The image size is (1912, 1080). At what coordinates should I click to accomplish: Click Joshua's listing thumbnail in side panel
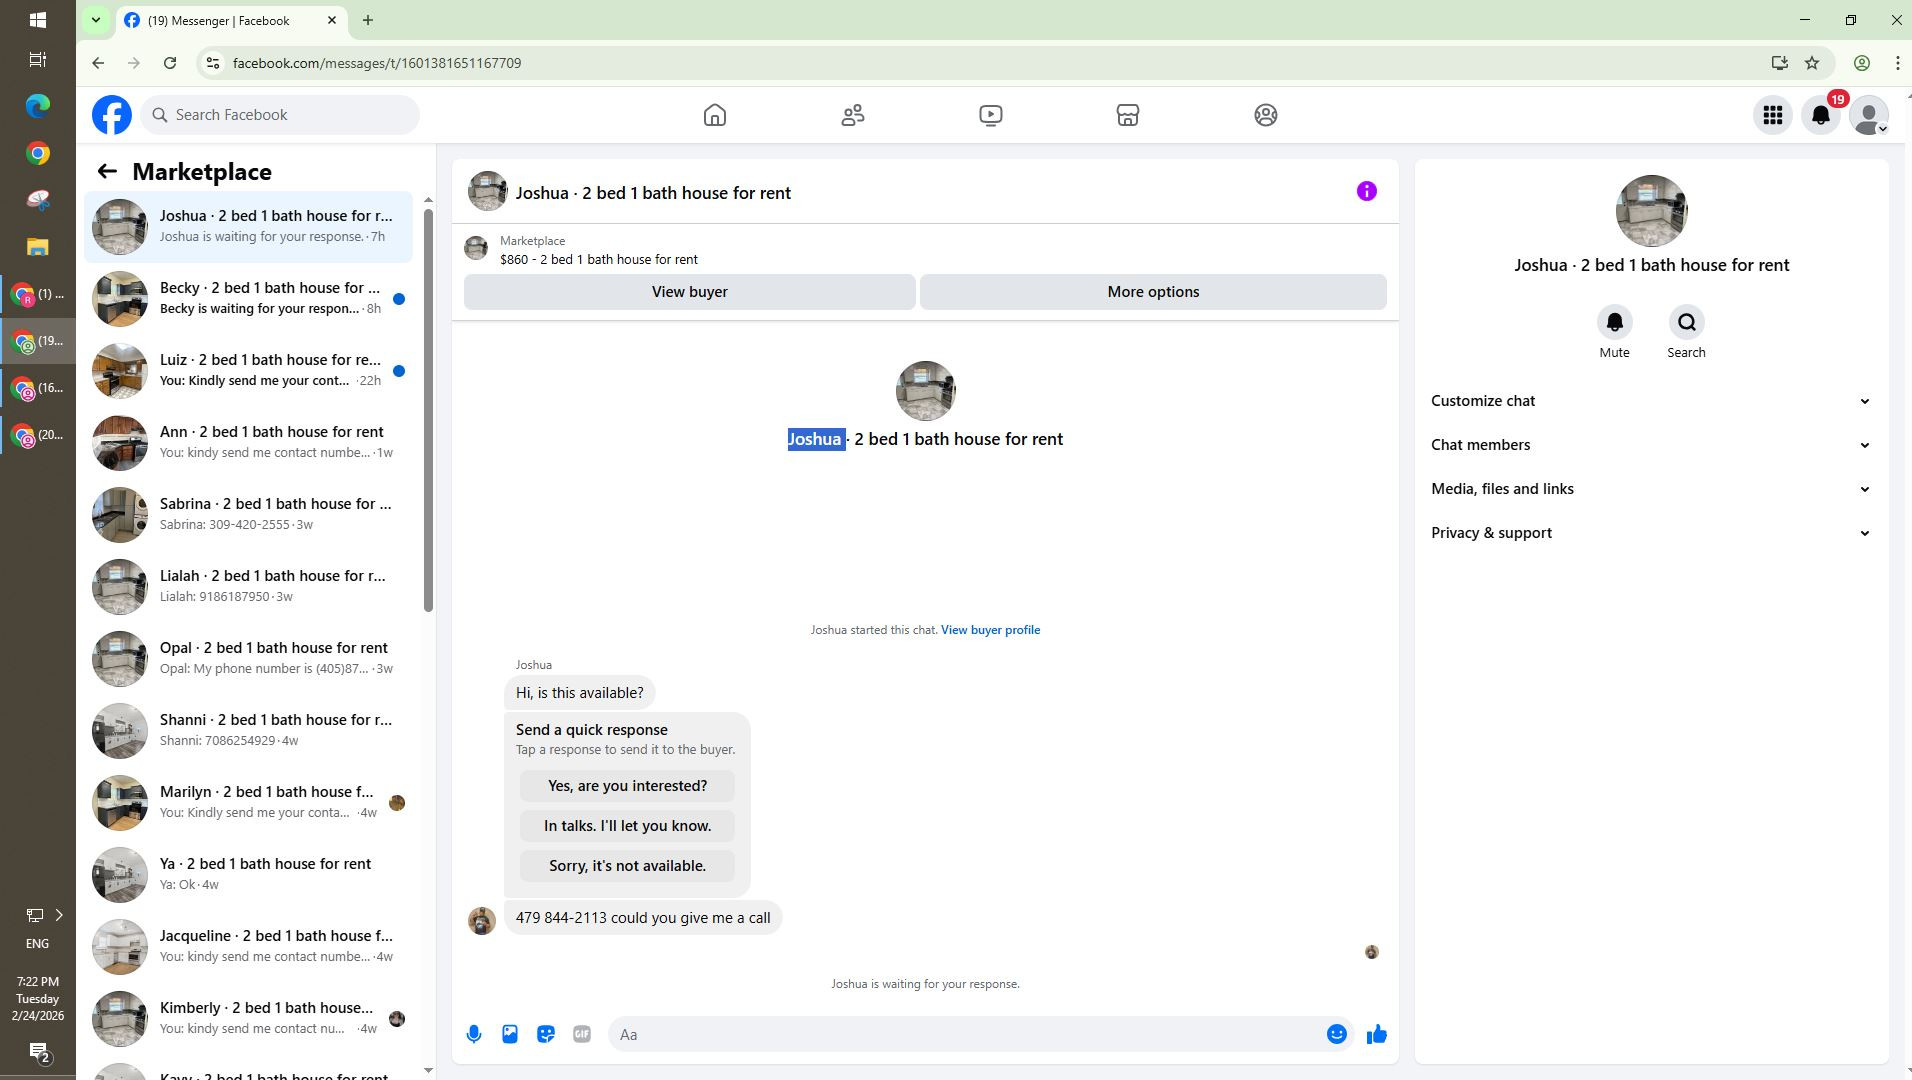pos(1651,211)
